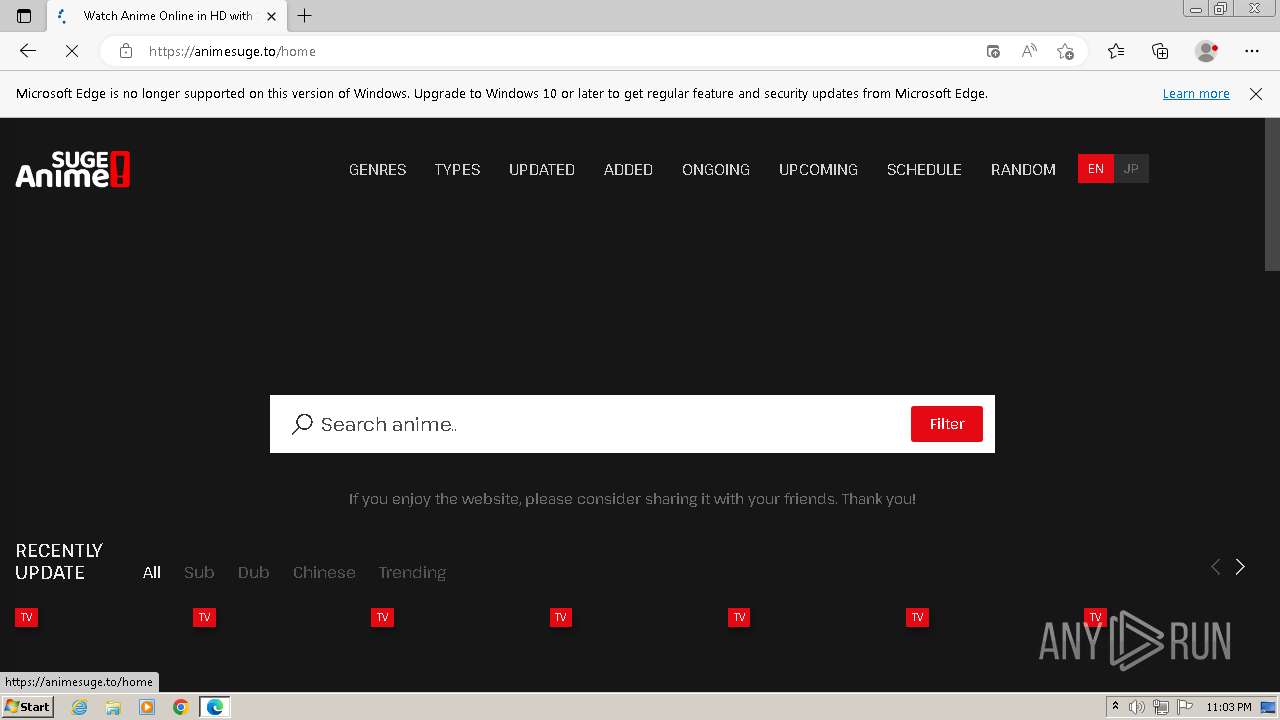Select the Dub tab

(x=253, y=572)
